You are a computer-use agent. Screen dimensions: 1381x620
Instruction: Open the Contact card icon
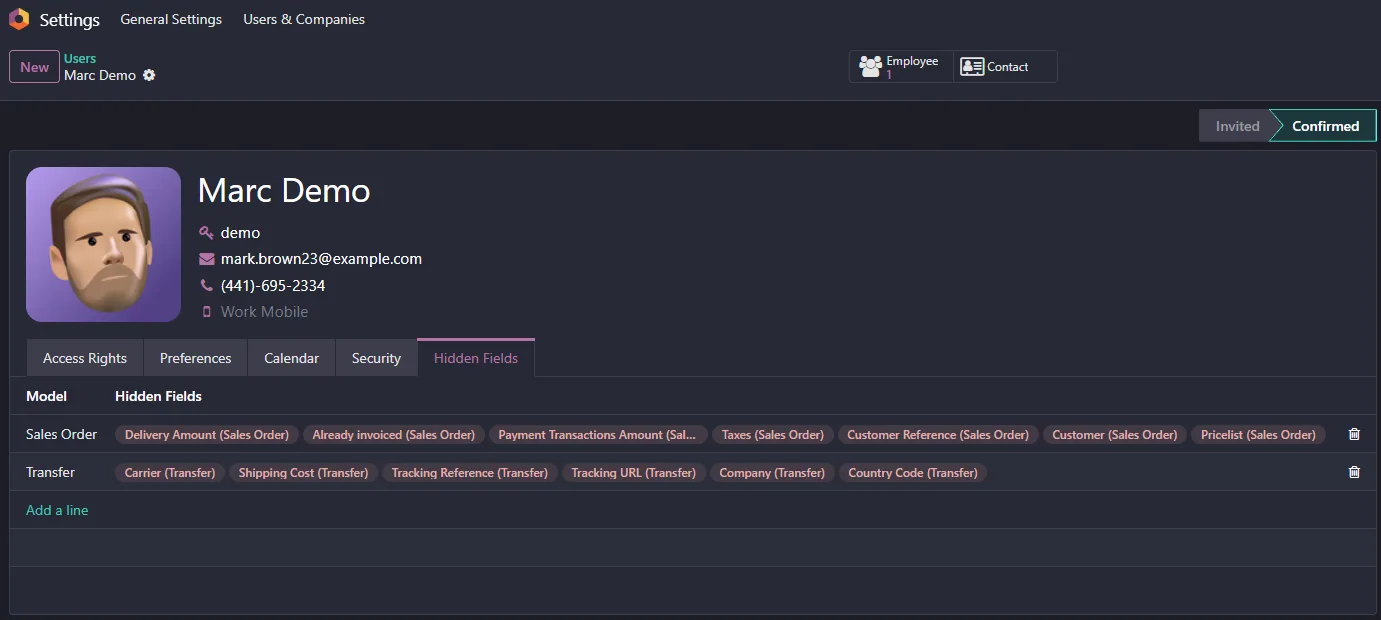coord(971,67)
